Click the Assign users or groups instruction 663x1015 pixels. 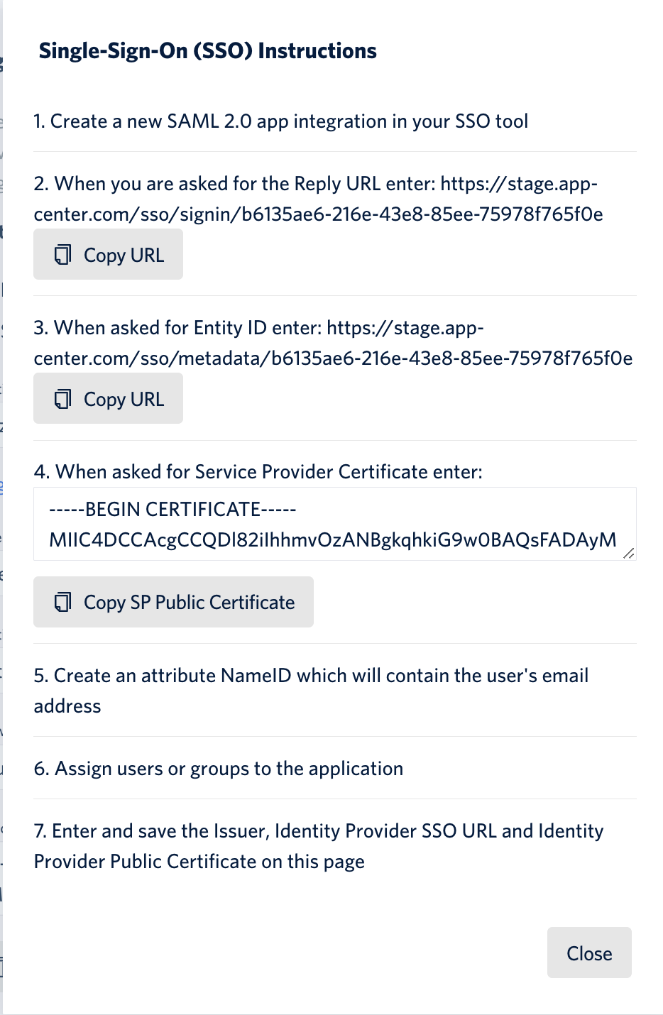(x=218, y=769)
